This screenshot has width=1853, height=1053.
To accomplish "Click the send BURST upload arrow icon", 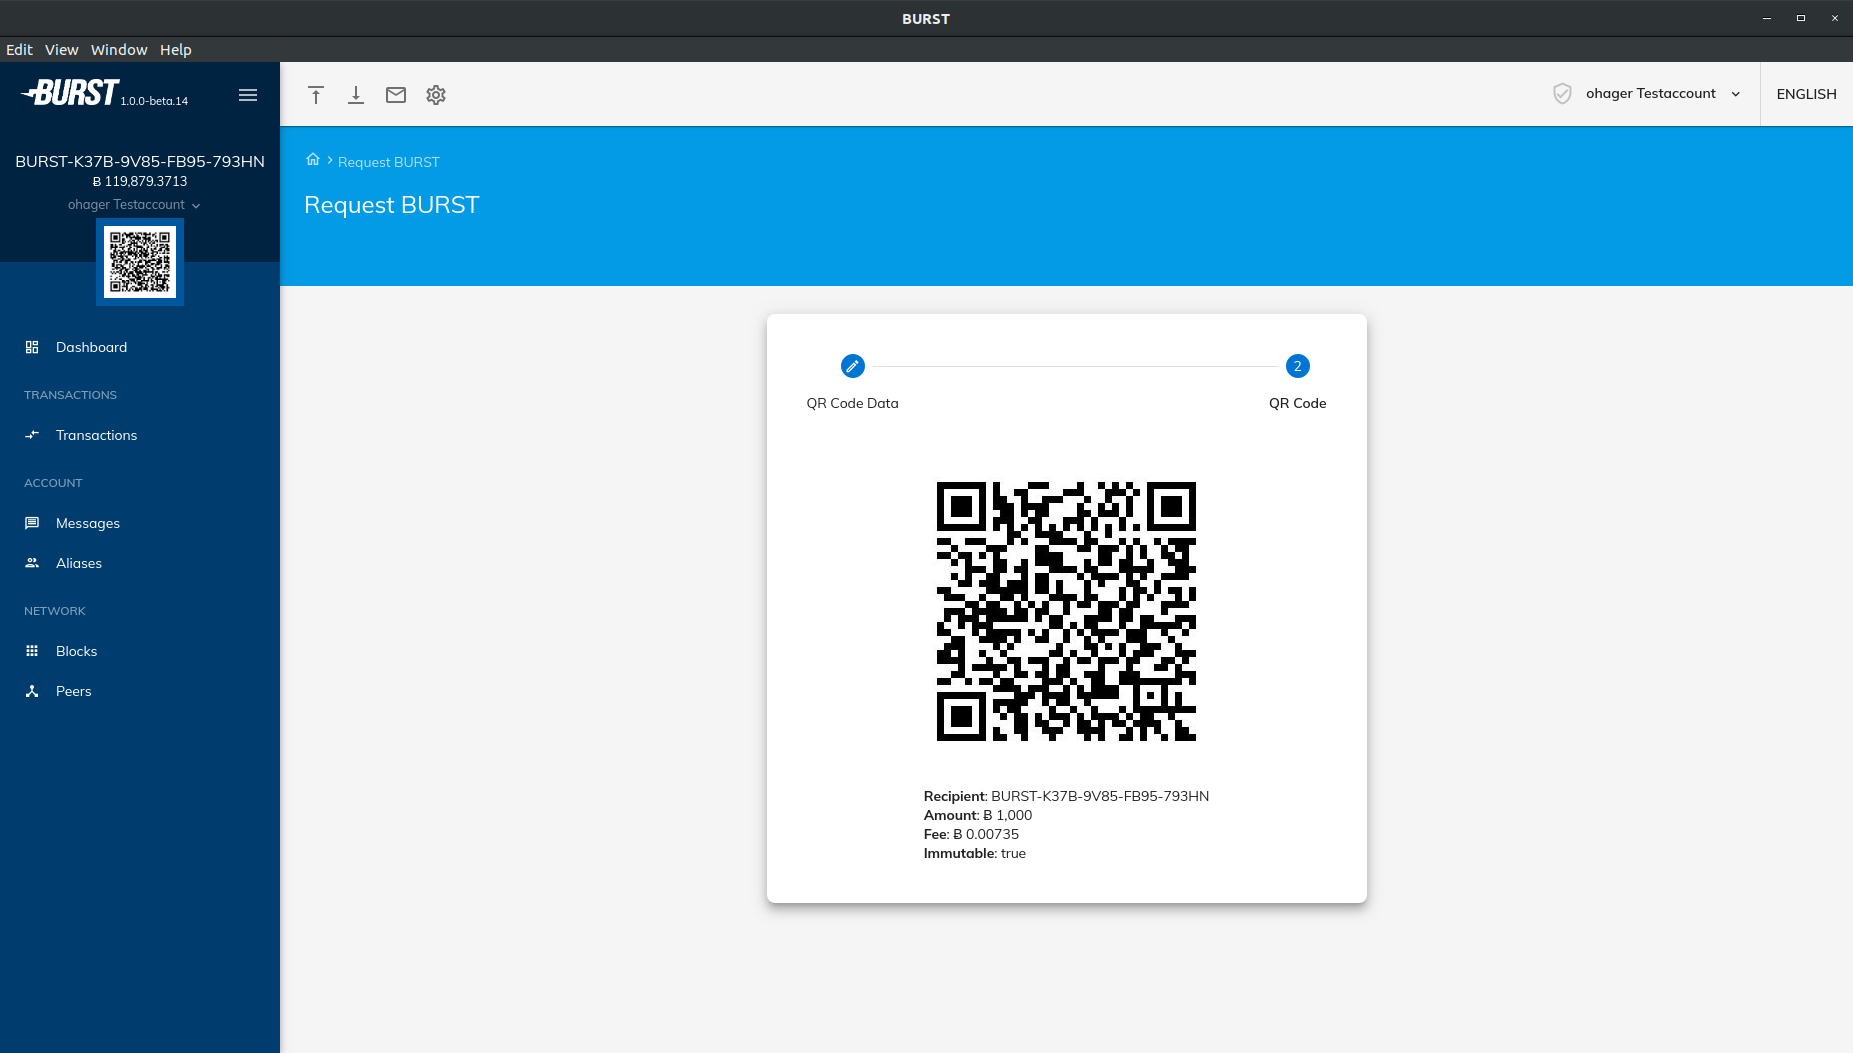I will (316, 95).
